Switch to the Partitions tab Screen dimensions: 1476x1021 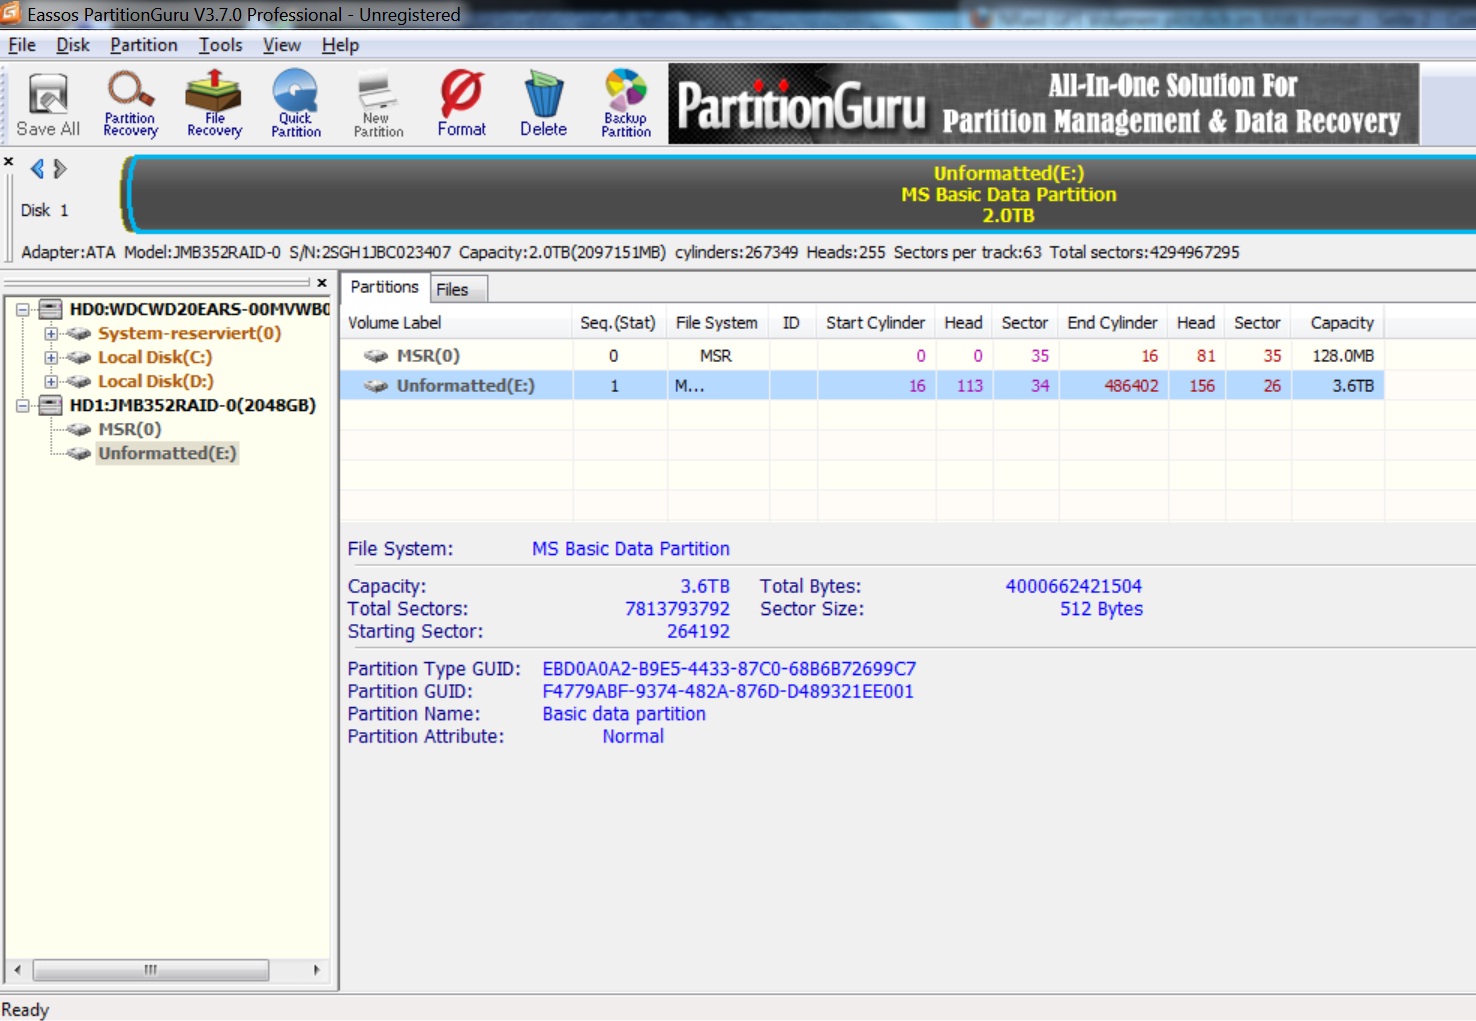(x=385, y=287)
